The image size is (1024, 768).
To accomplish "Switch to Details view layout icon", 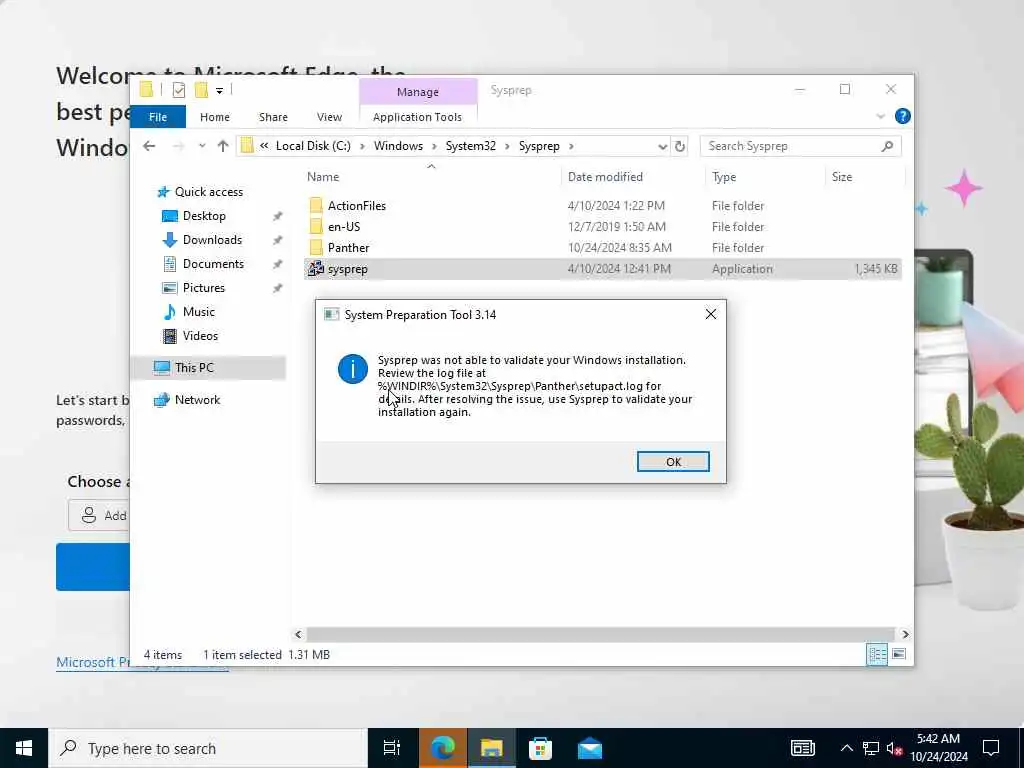I will (876, 654).
